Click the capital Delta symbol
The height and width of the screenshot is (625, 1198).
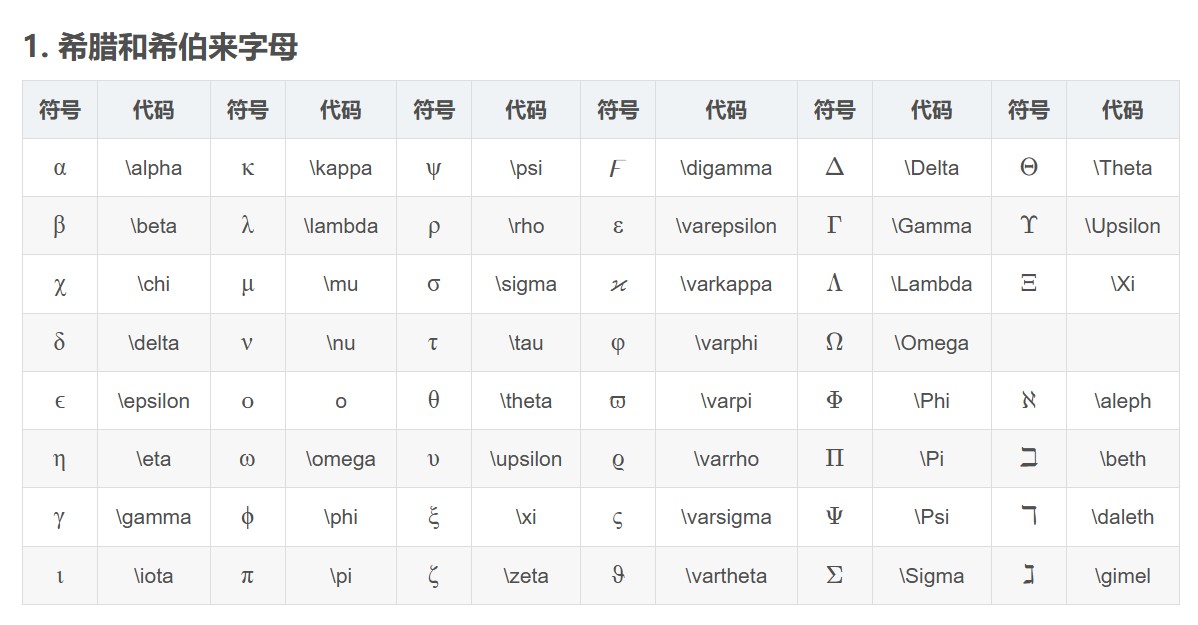[x=834, y=167]
